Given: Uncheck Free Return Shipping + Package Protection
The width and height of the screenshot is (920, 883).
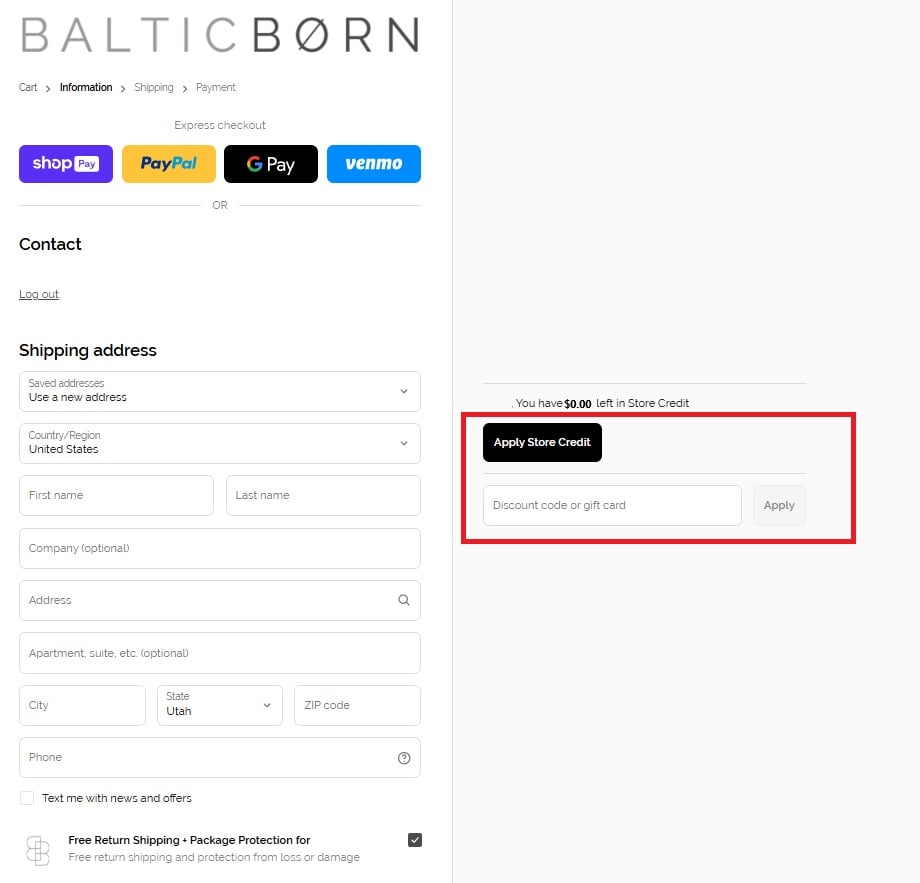Looking at the screenshot, I should click(x=415, y=840).
